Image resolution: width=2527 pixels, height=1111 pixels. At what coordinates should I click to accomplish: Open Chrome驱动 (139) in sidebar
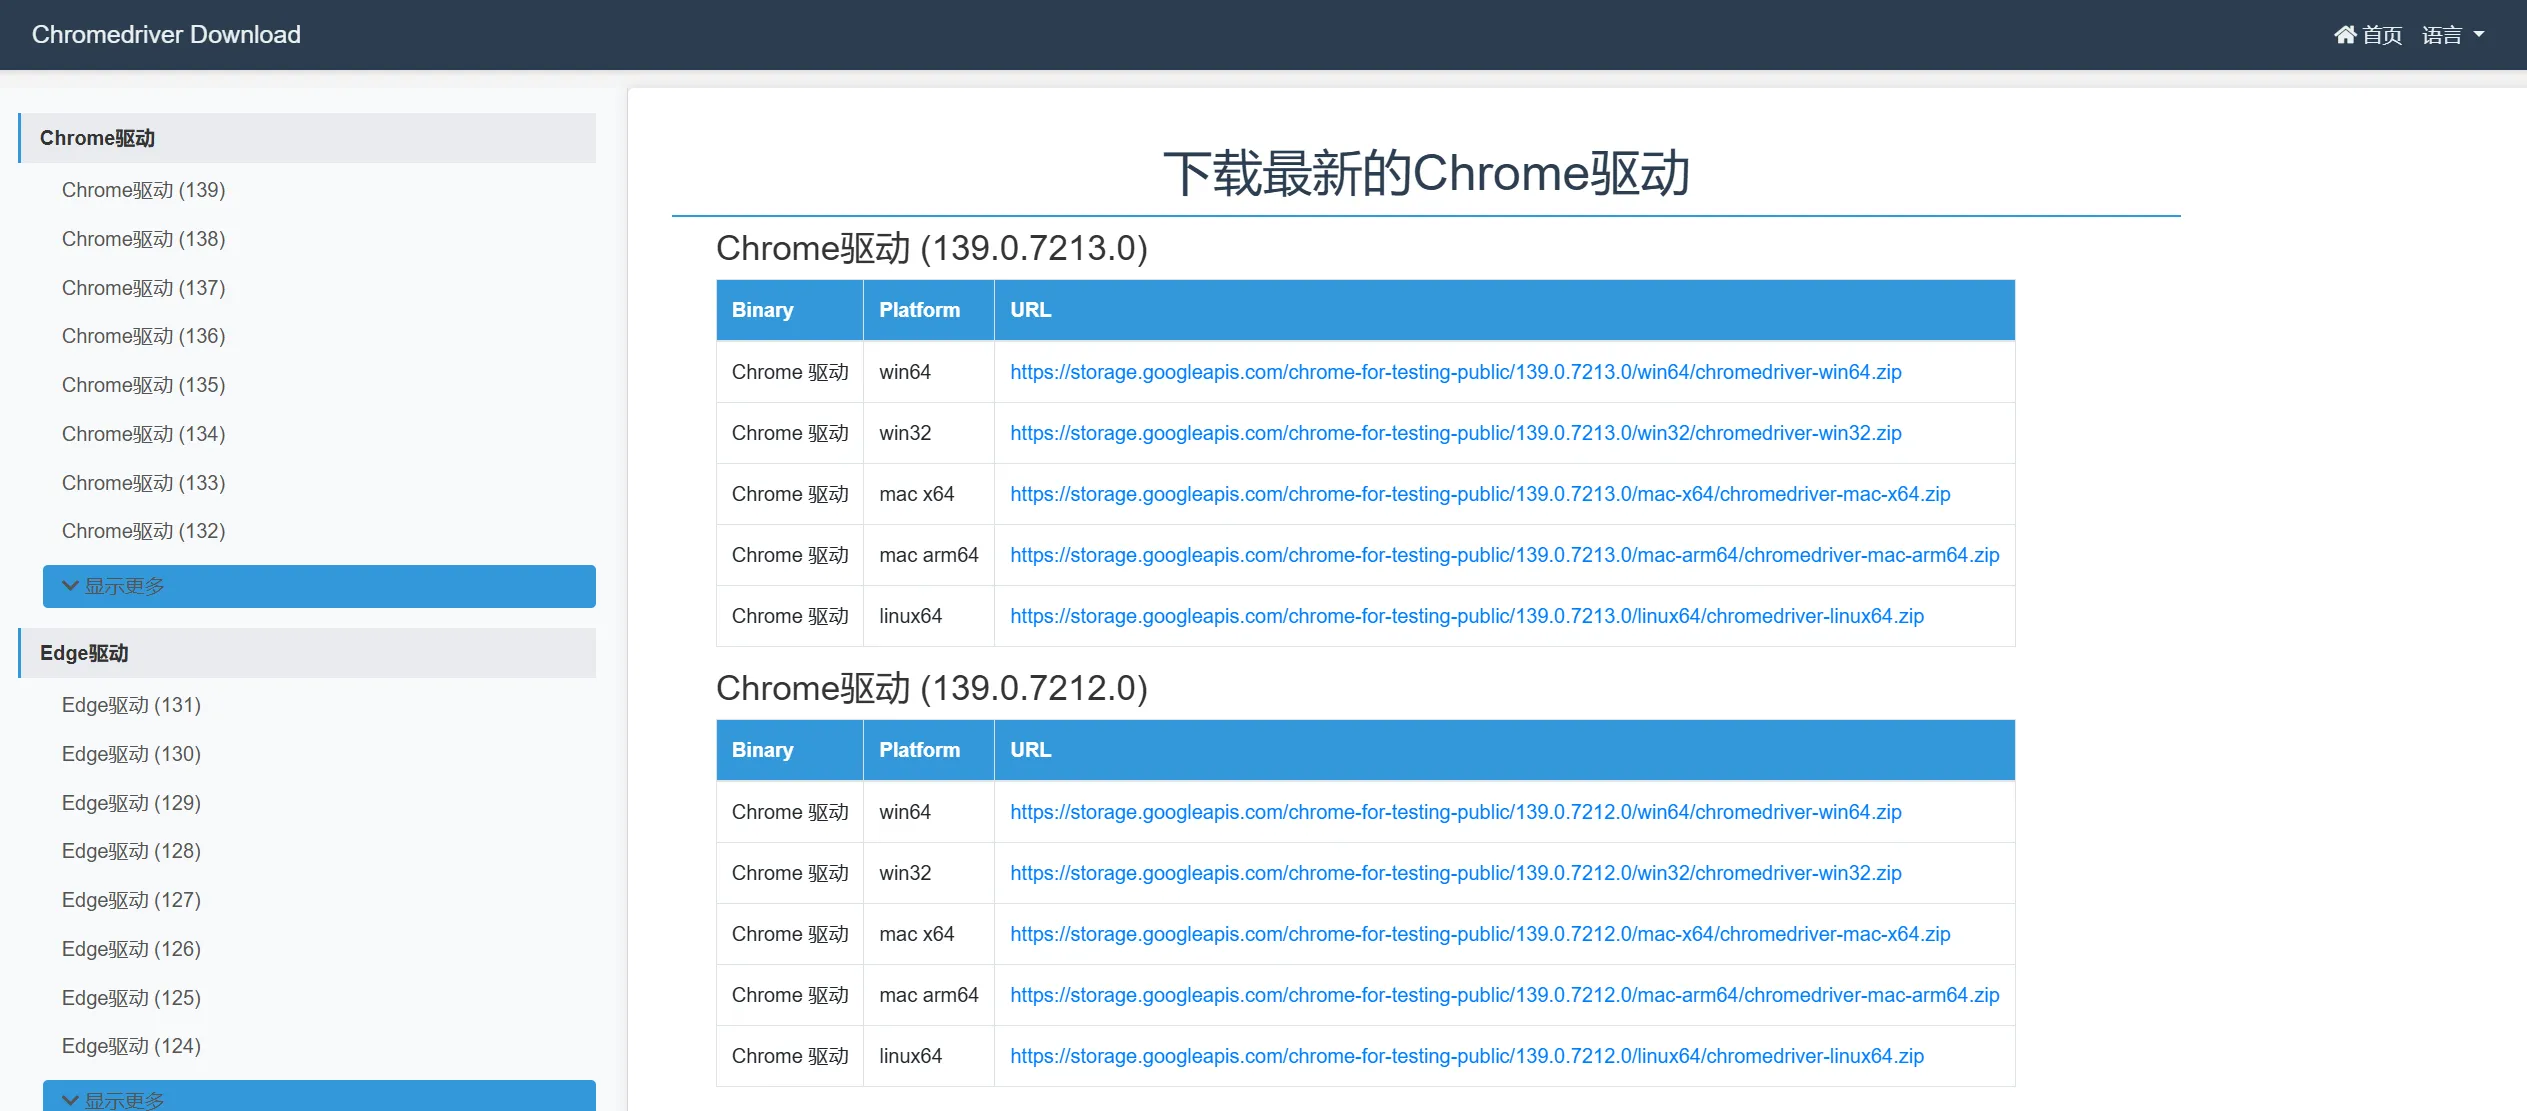pyautogui.click(x=143, y=190)
